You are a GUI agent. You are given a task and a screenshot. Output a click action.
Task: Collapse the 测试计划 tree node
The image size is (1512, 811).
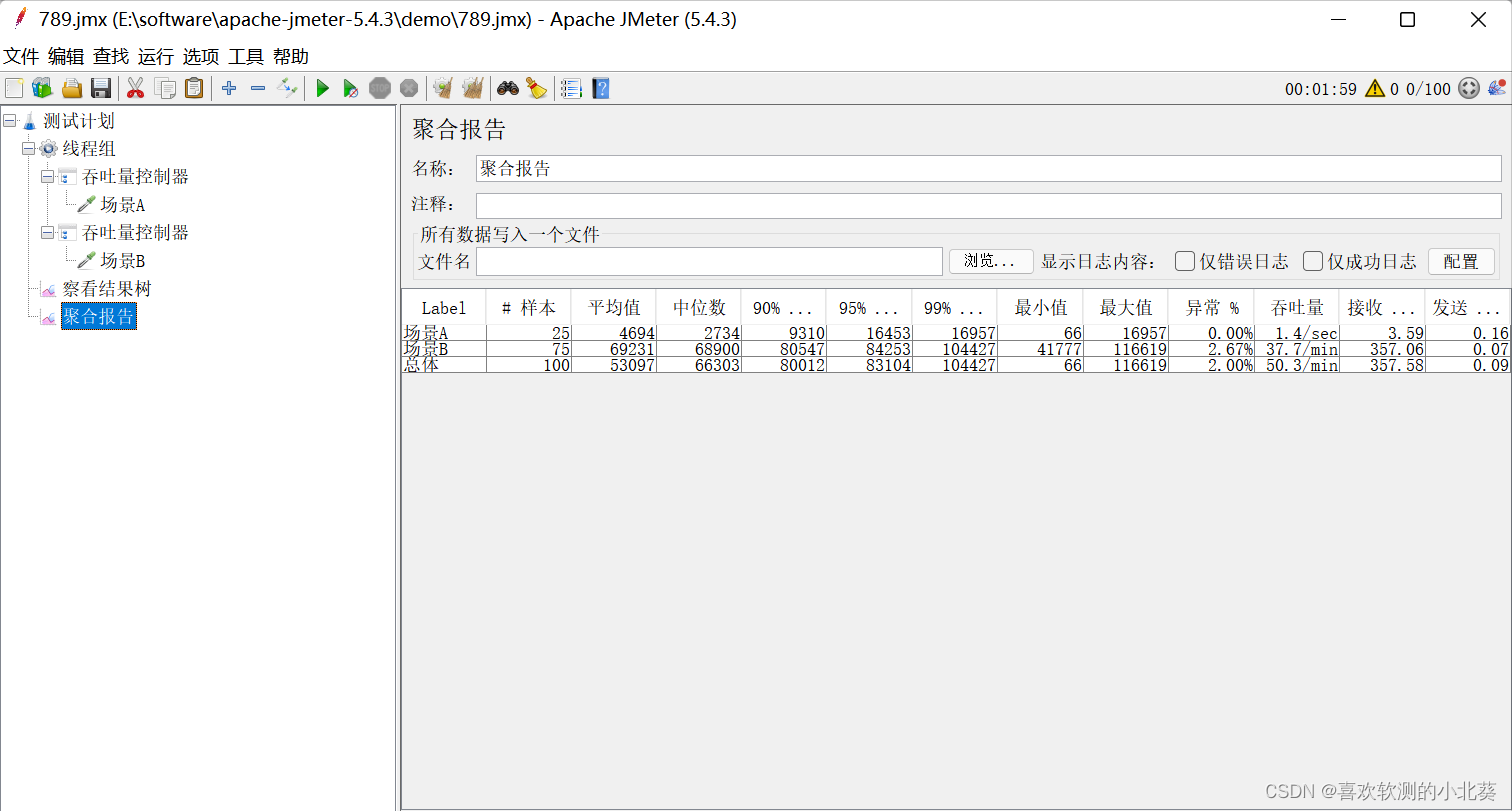(x=10, y=121)
